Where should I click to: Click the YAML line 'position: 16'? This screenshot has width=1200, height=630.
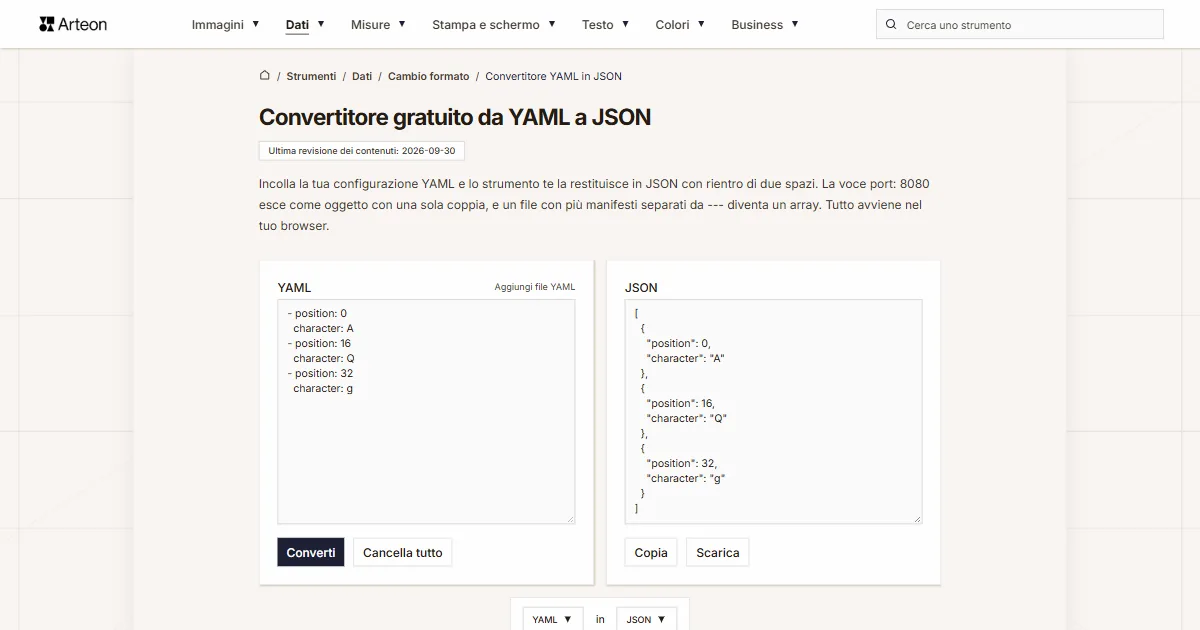319,343
